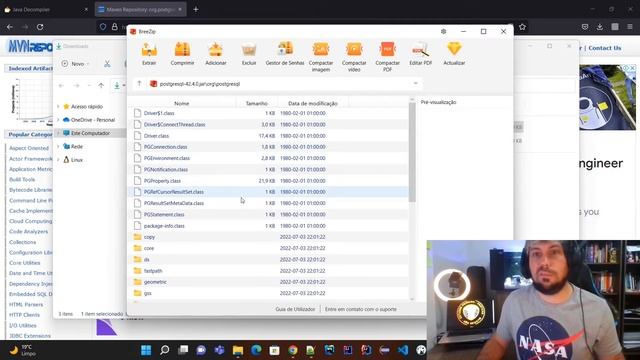Screen dimensions: 640x360
Task: Select Driver$ConnectThread.class file
Action: 269,124
